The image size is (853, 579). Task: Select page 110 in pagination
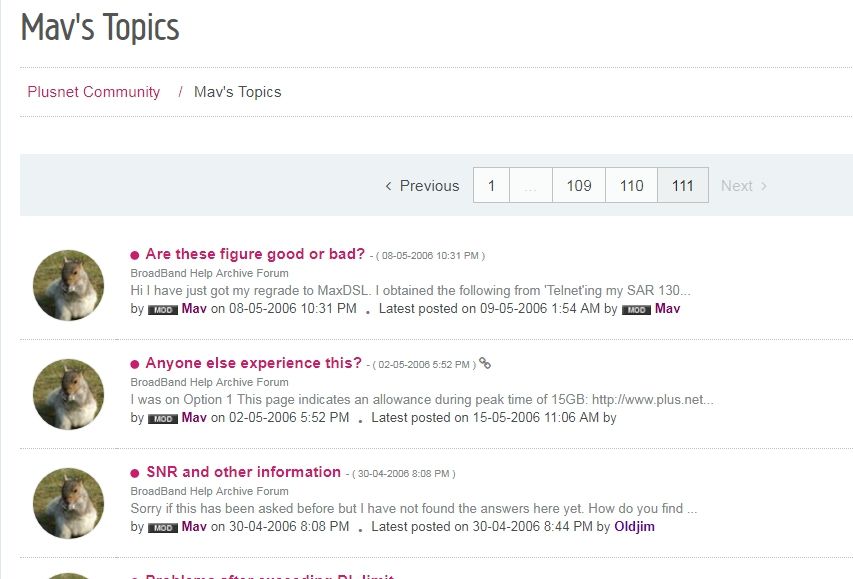[x=630, y=186]
